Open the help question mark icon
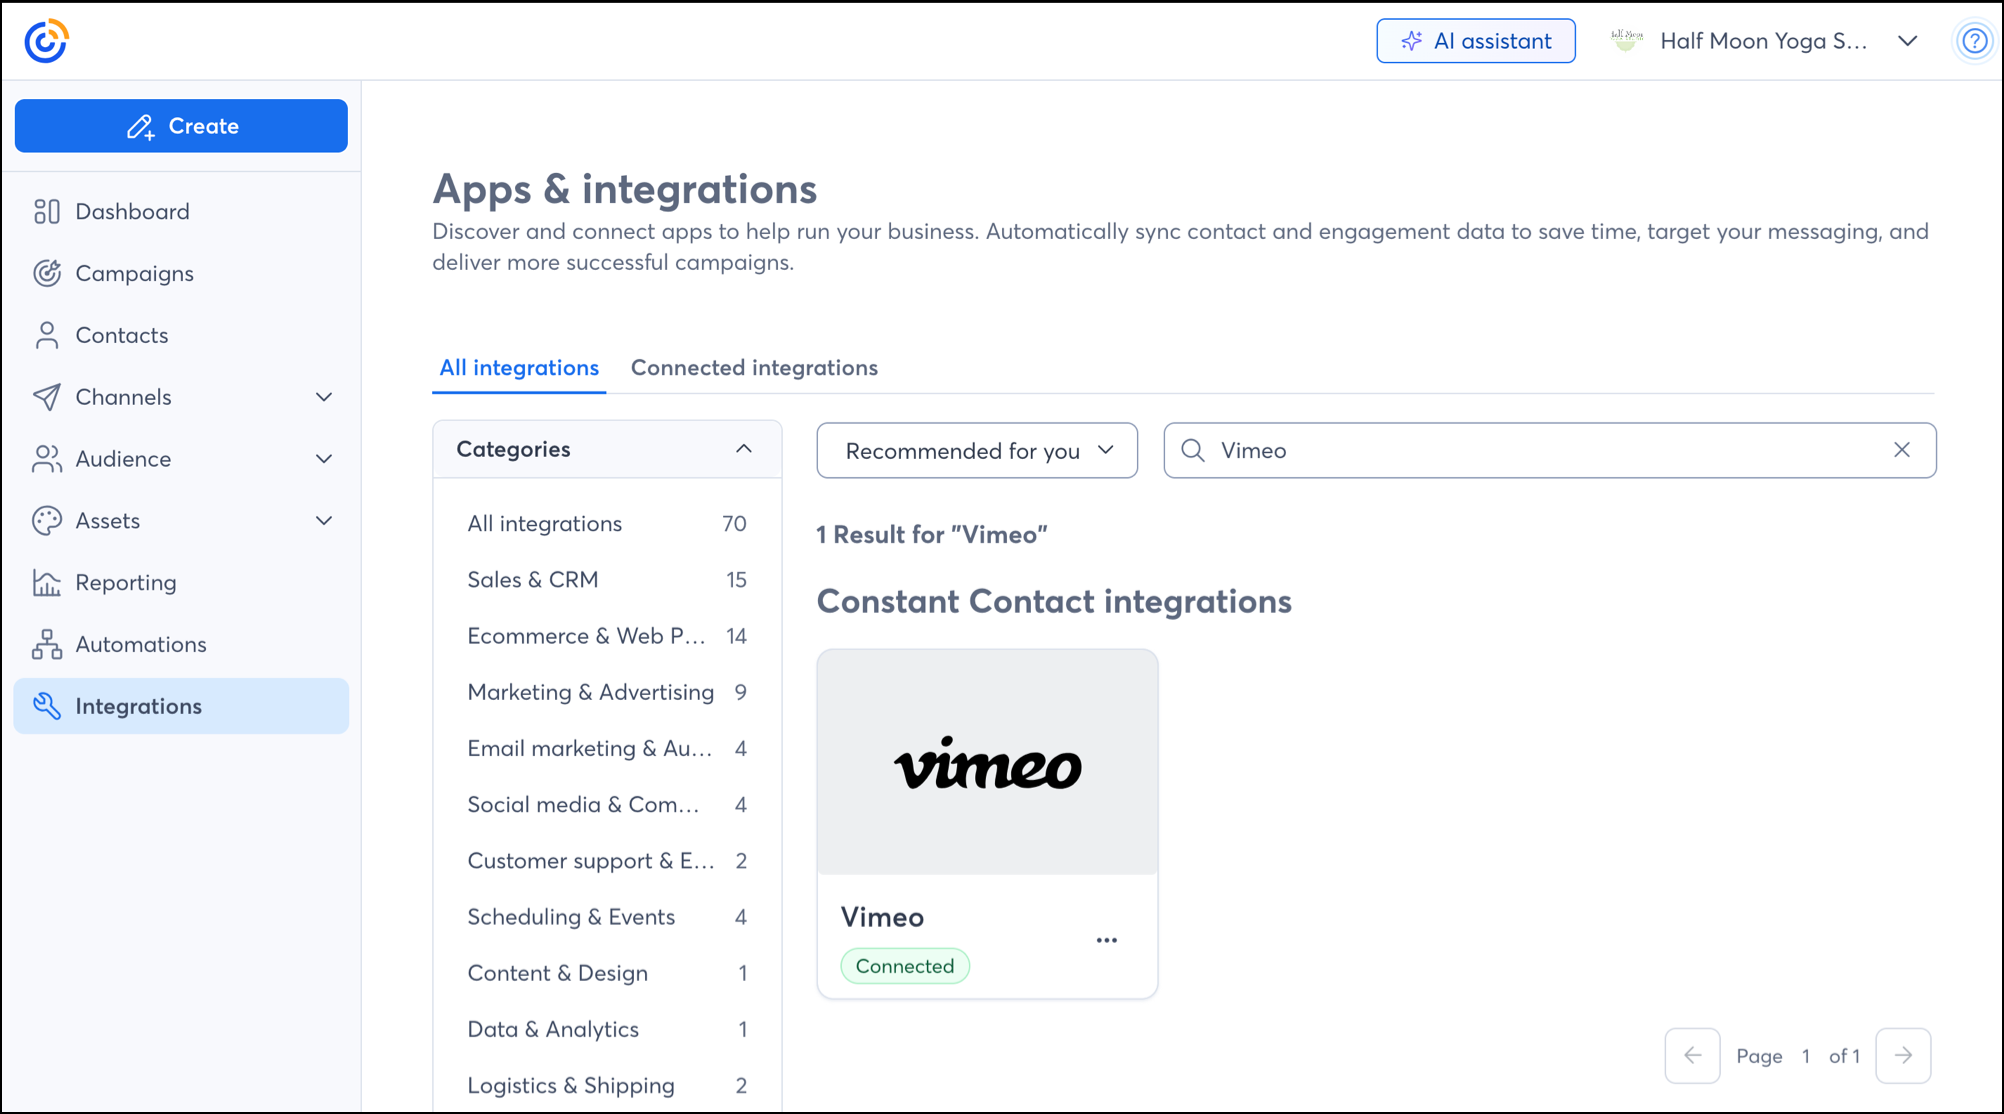This screenshot has width=2004, height=1114. (1973, 41)
